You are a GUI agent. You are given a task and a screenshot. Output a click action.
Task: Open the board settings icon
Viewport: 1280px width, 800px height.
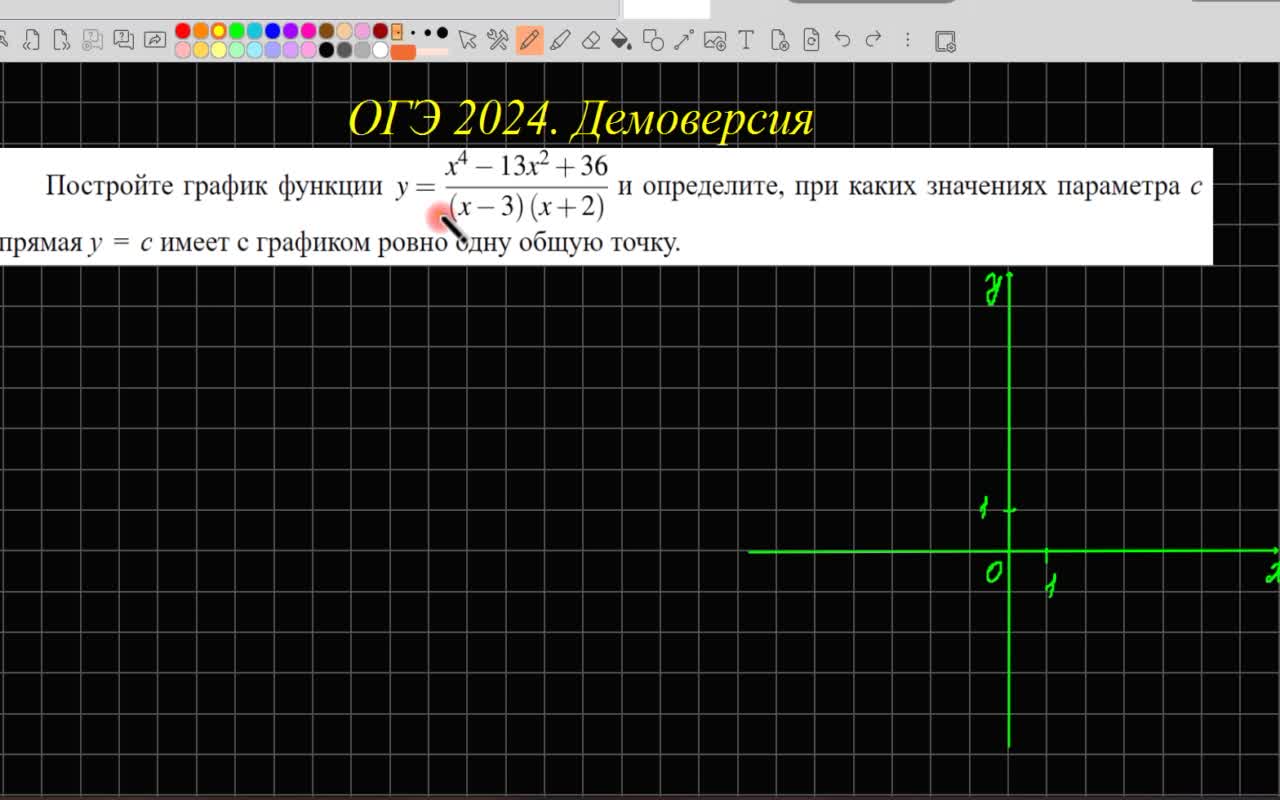tap(945, 41)
